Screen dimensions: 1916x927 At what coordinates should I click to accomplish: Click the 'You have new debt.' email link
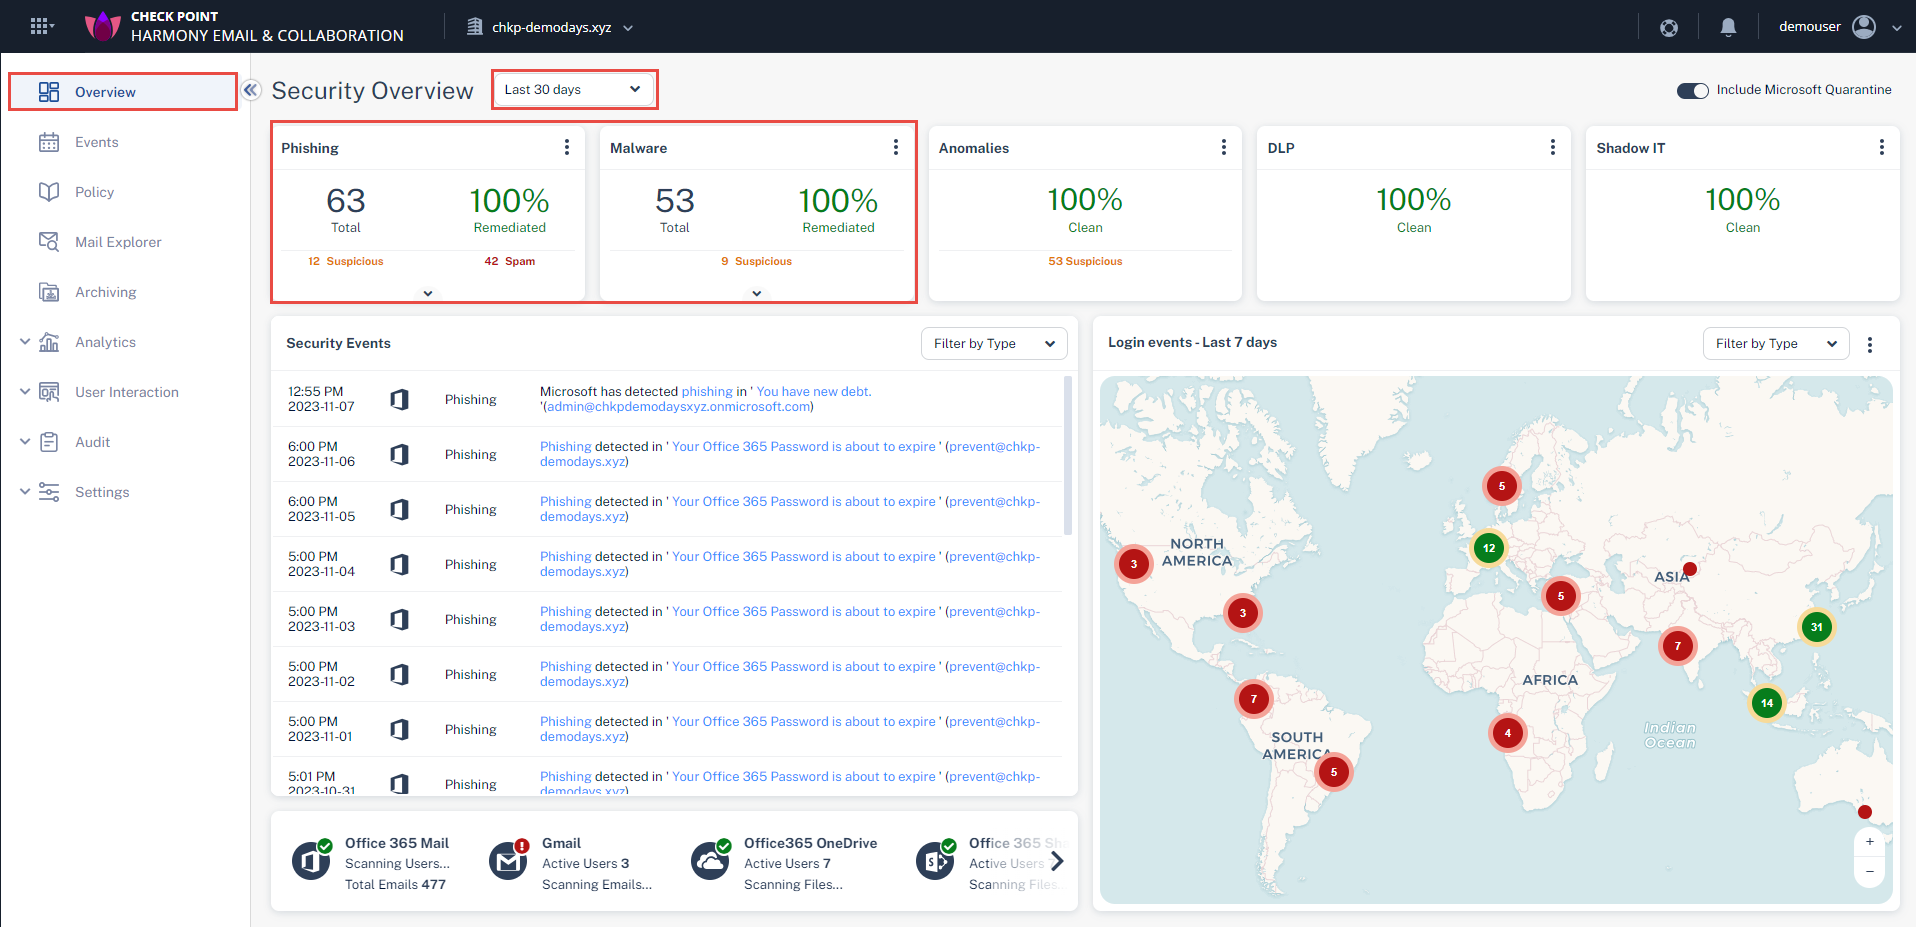pos(813,392)
